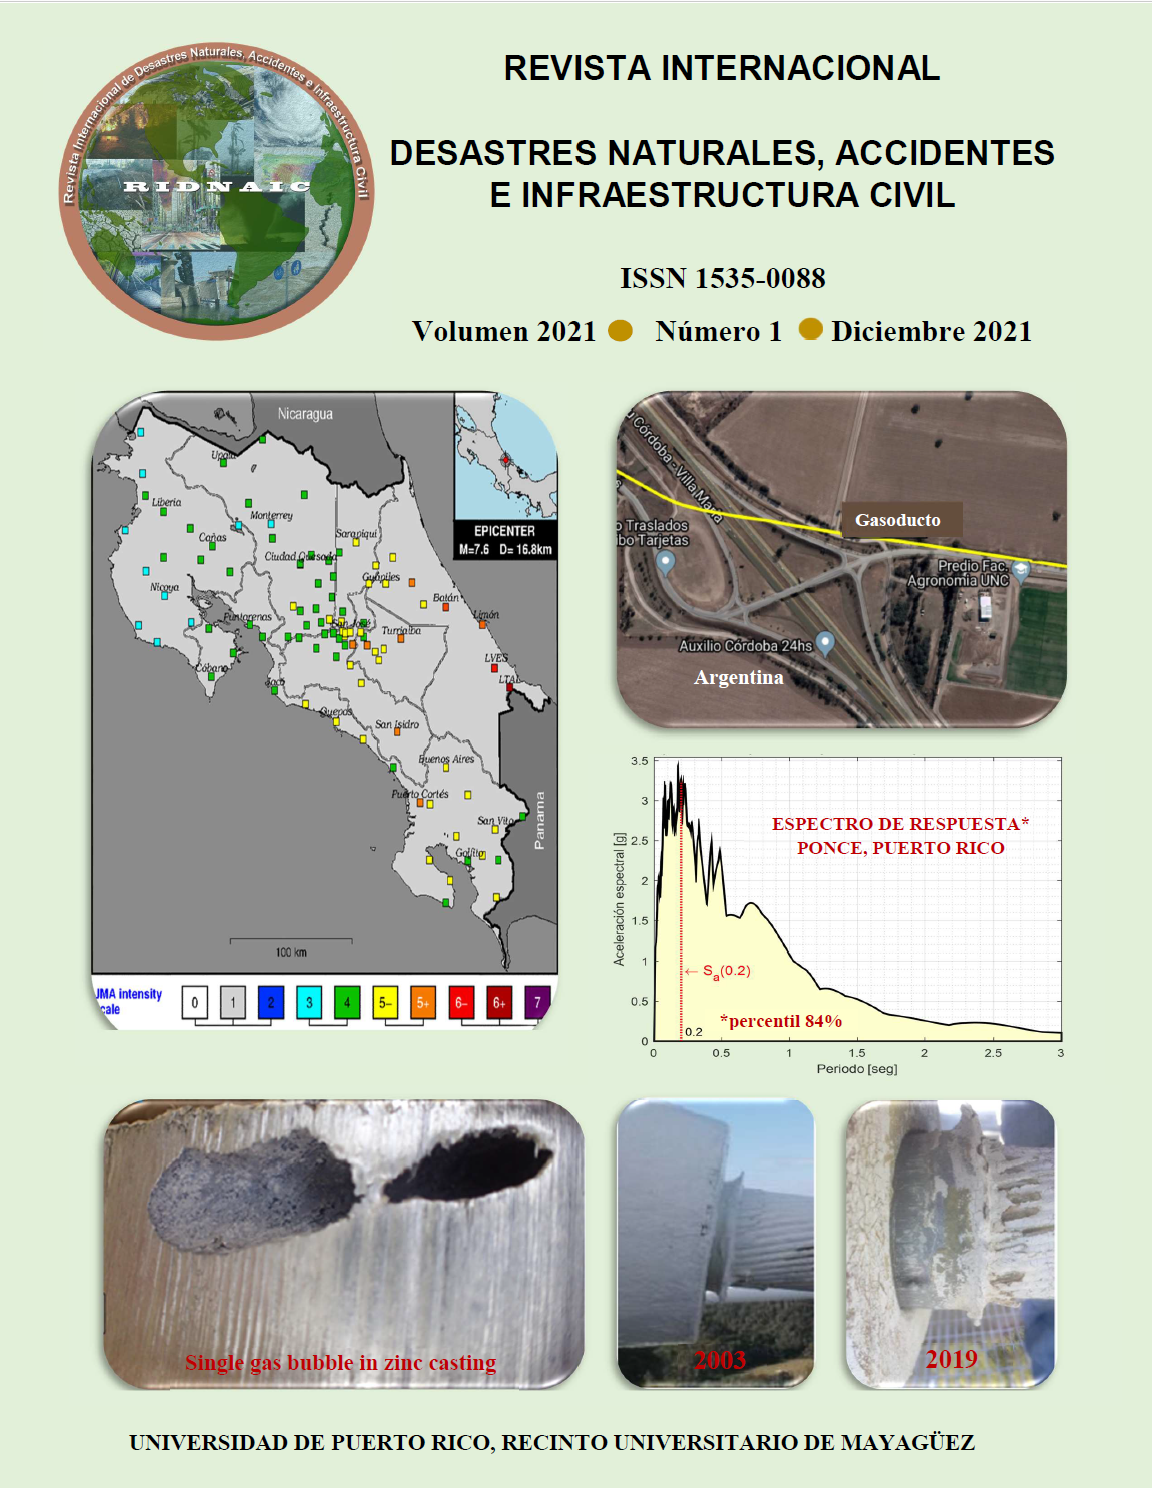Open the Costa Rica intensity map image
This screenshot has width=1152, height=1488.
pyautogui.click(x=325, y=710)
